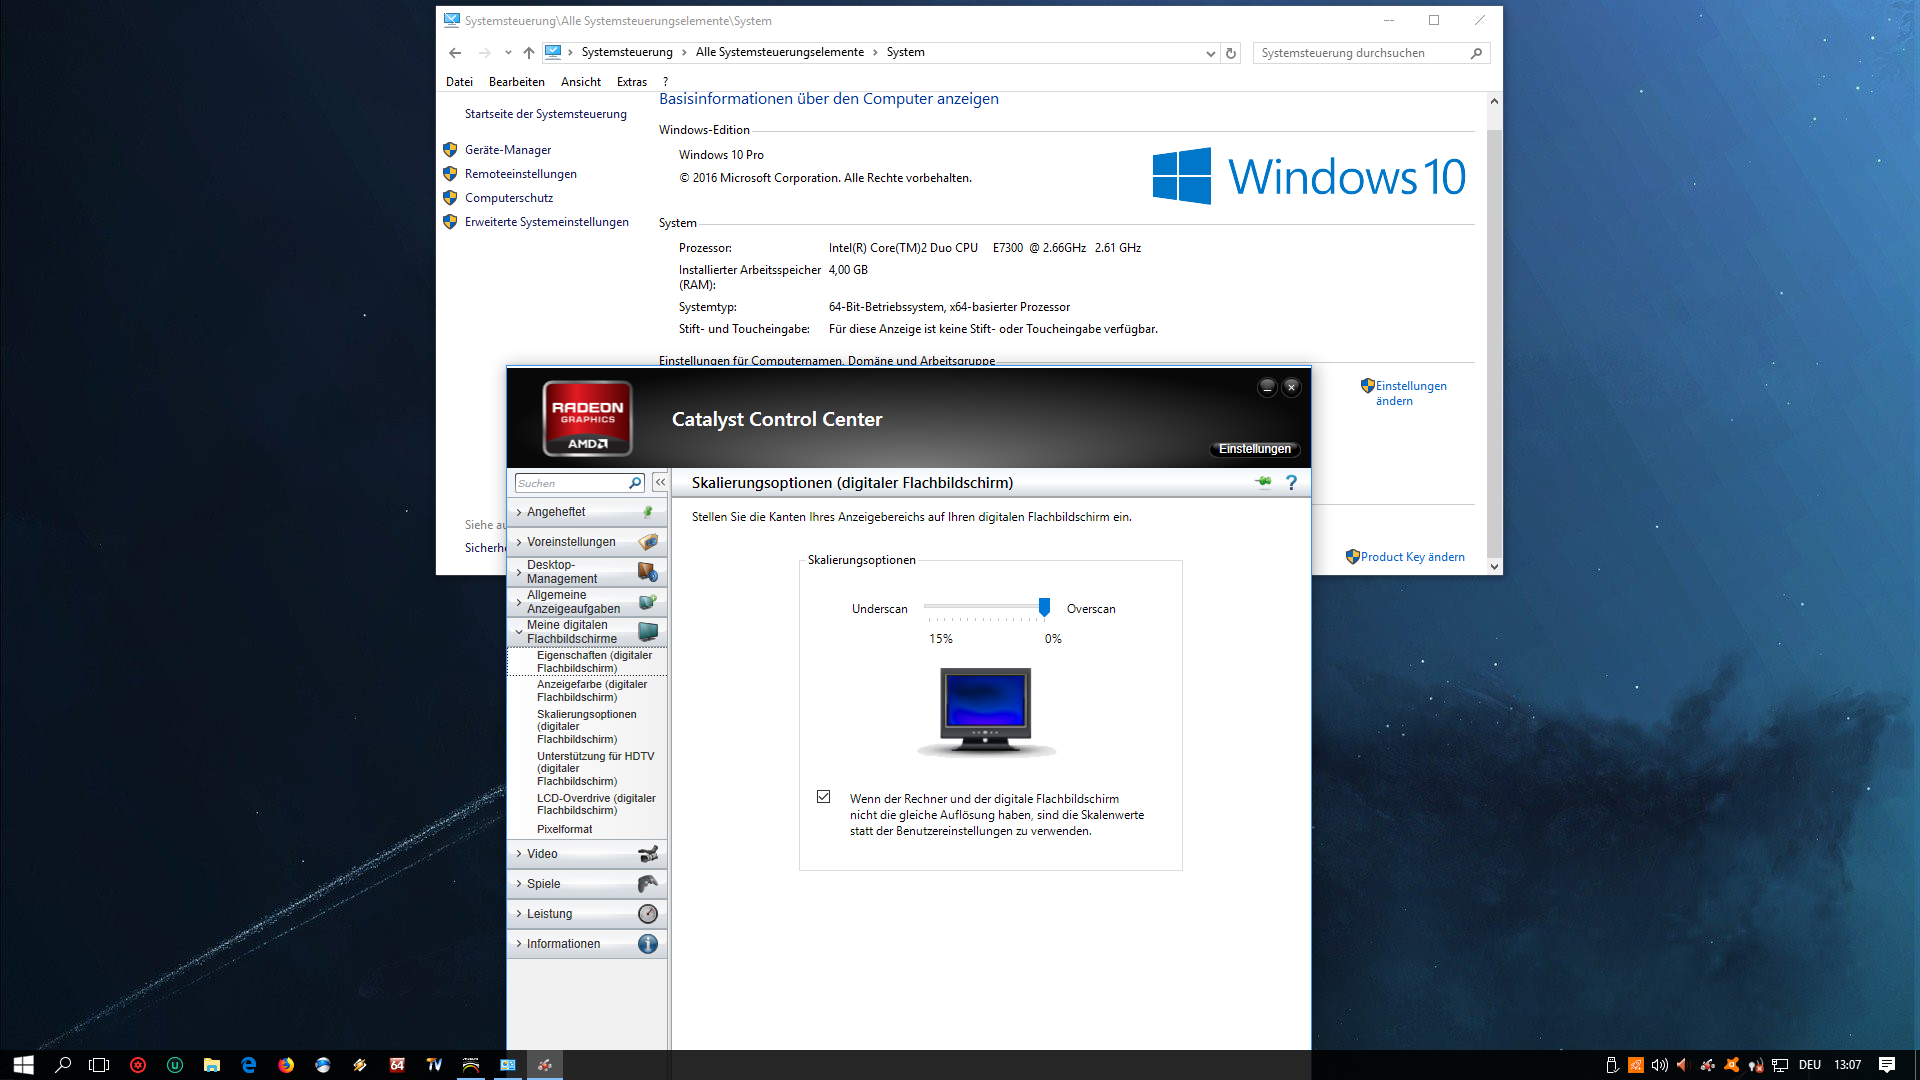Open the Bearbeiten menu

coord(517,82)
